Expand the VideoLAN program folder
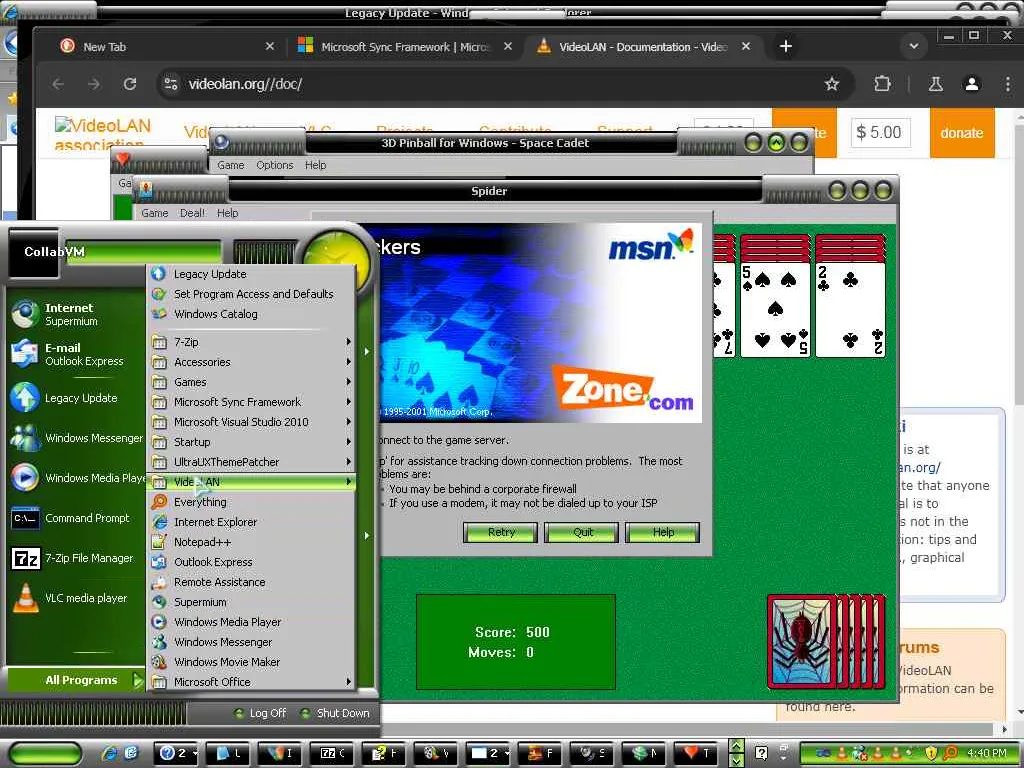1024x768 pixels. (251, 482)
